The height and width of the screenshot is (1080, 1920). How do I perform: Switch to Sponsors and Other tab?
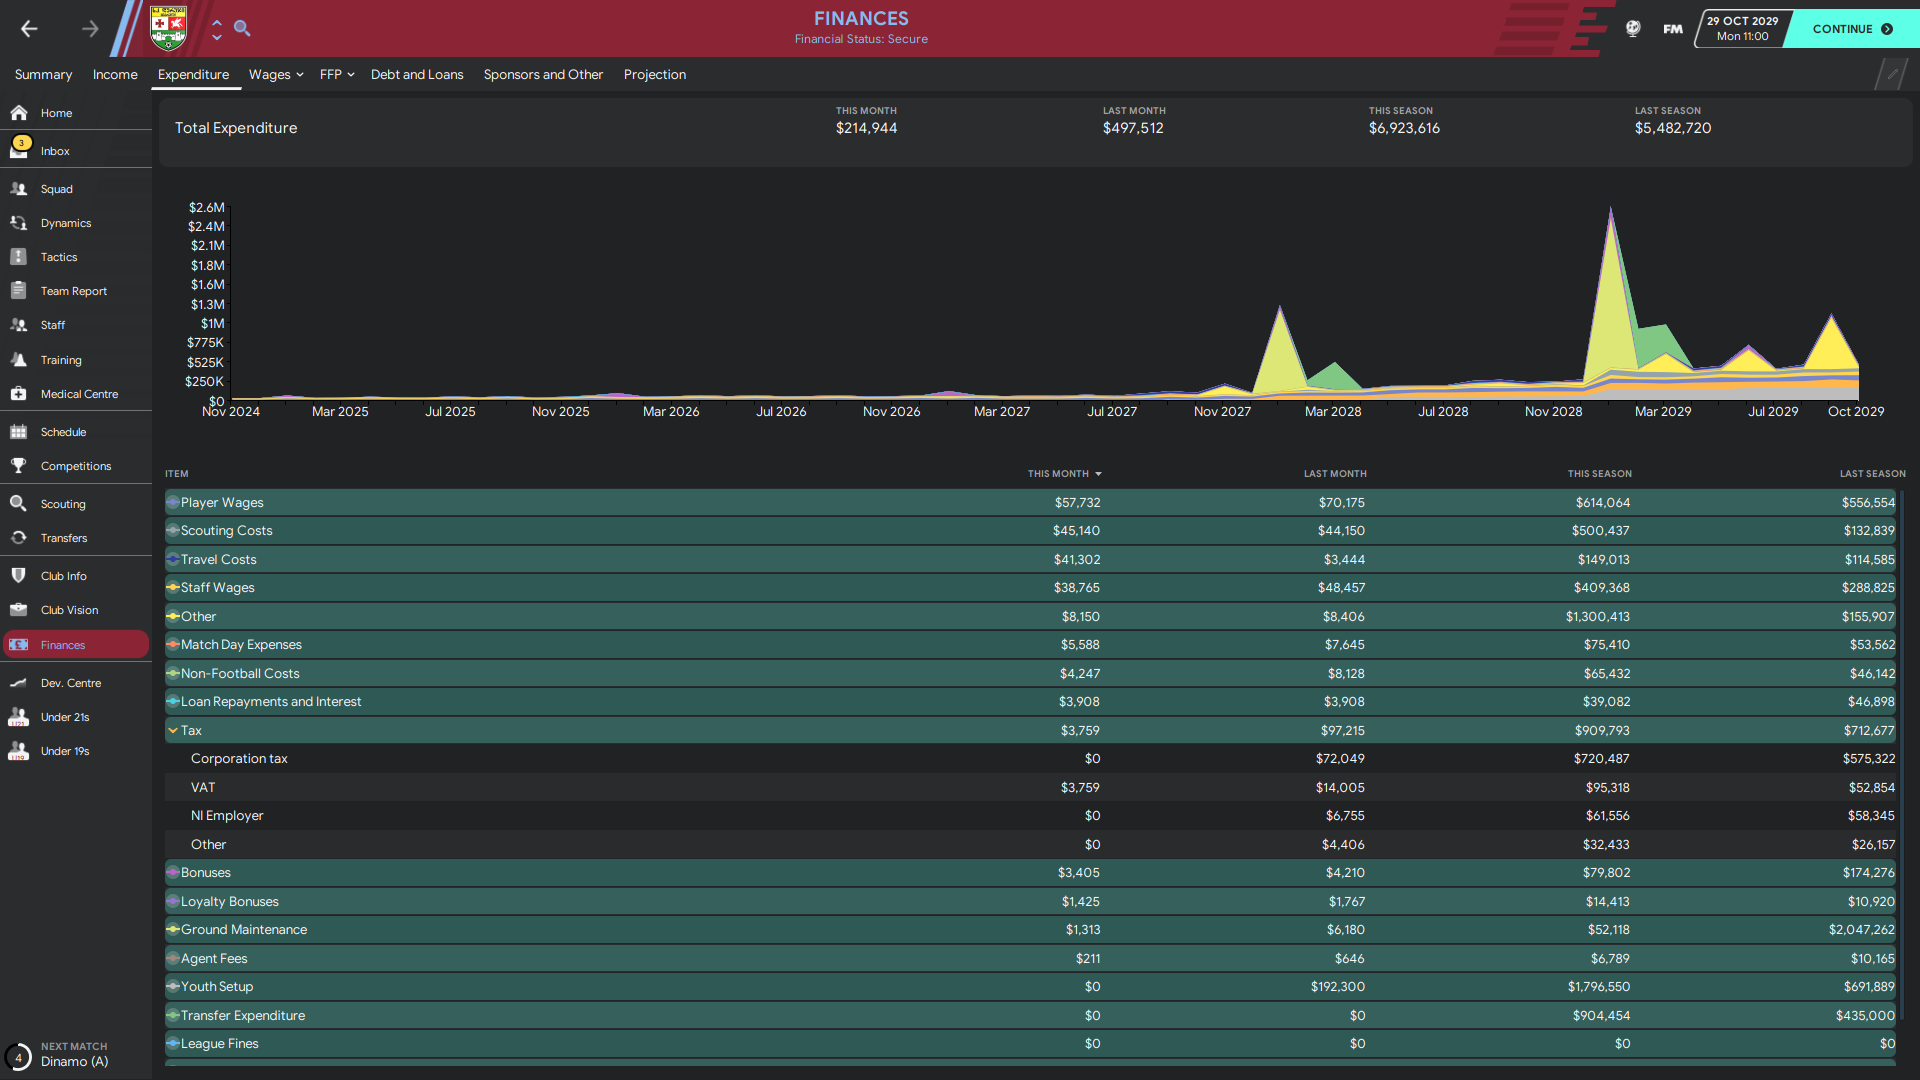pyautogui.click(x=543, y=74)
